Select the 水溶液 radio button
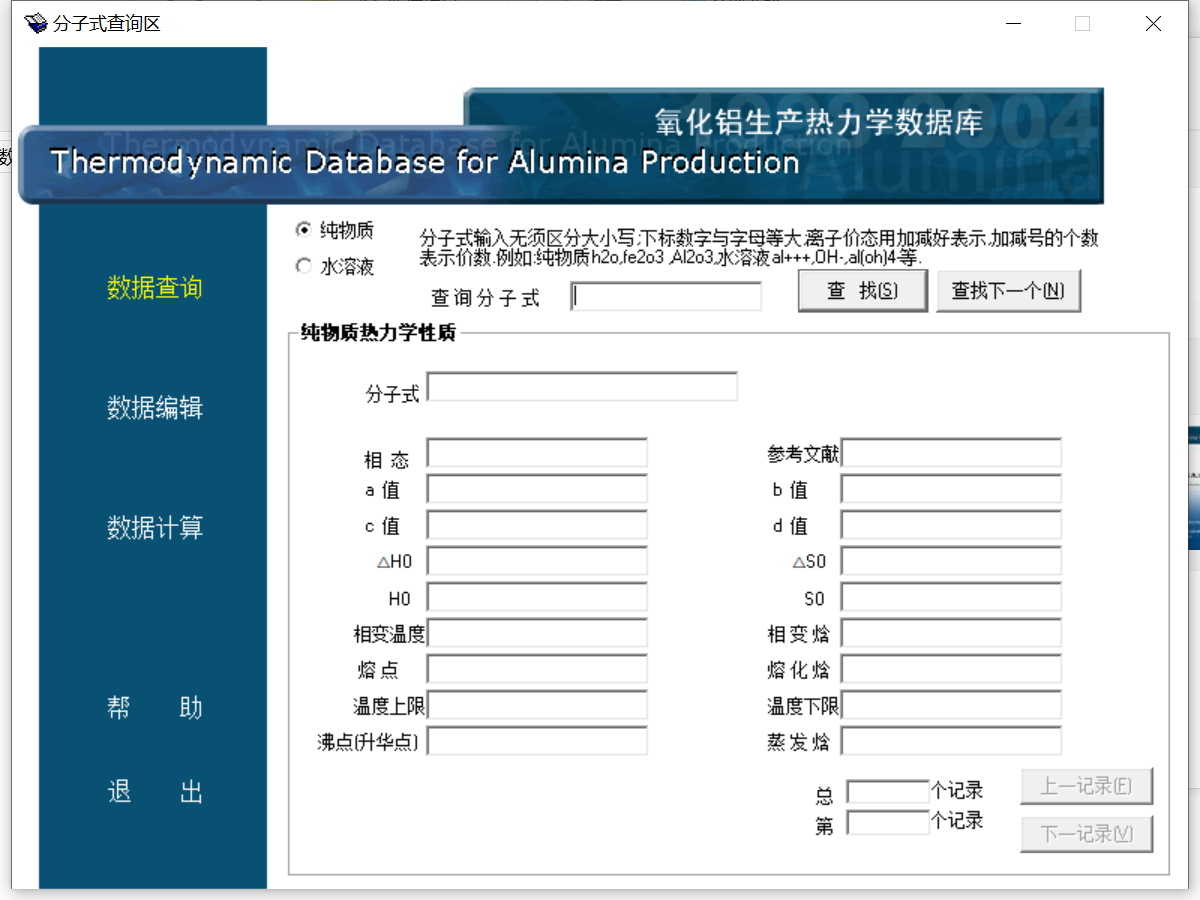Viewport: 1200px width, 900px height. click(x=304, y=266)
